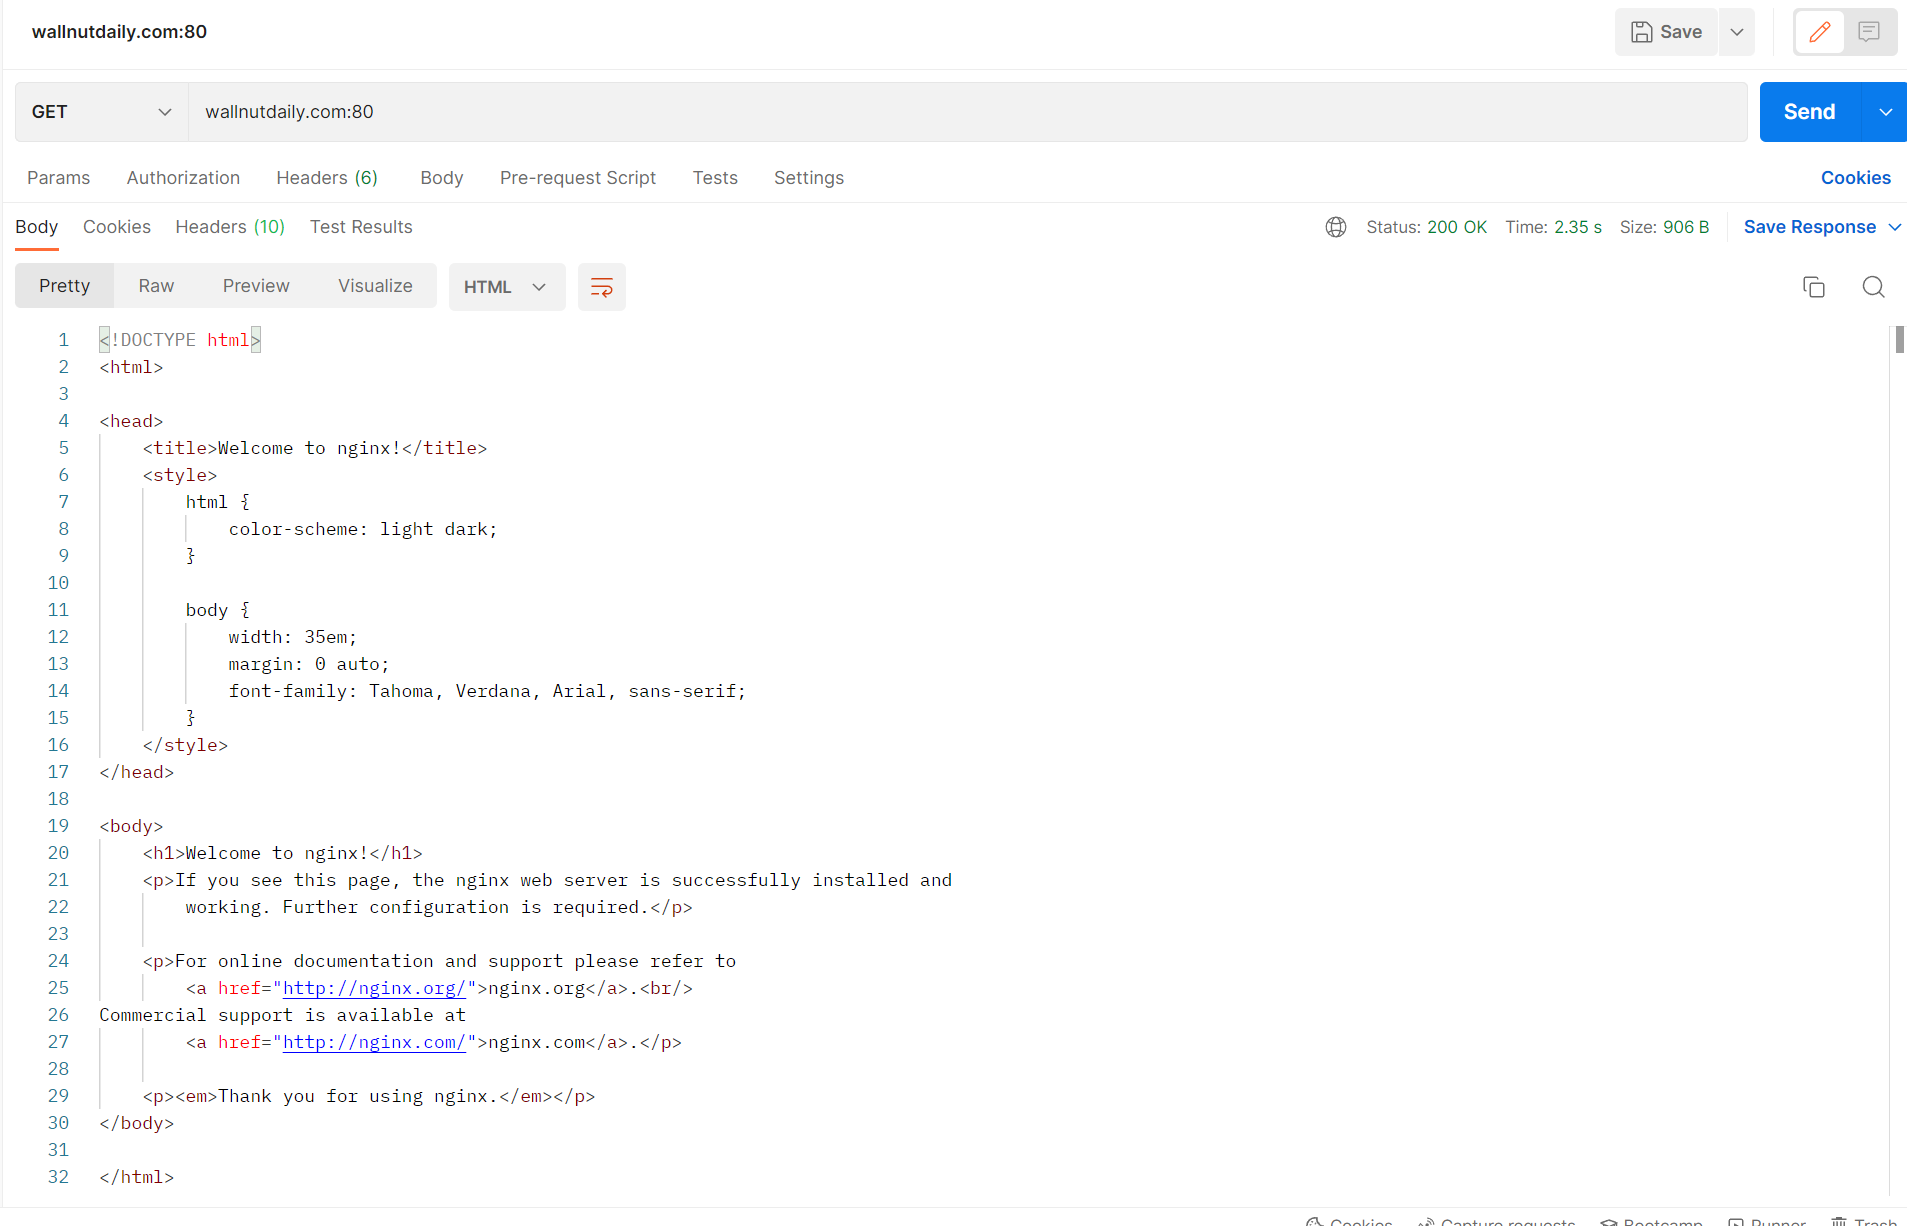Open the http://nginx.org/ link

[374, 988]
